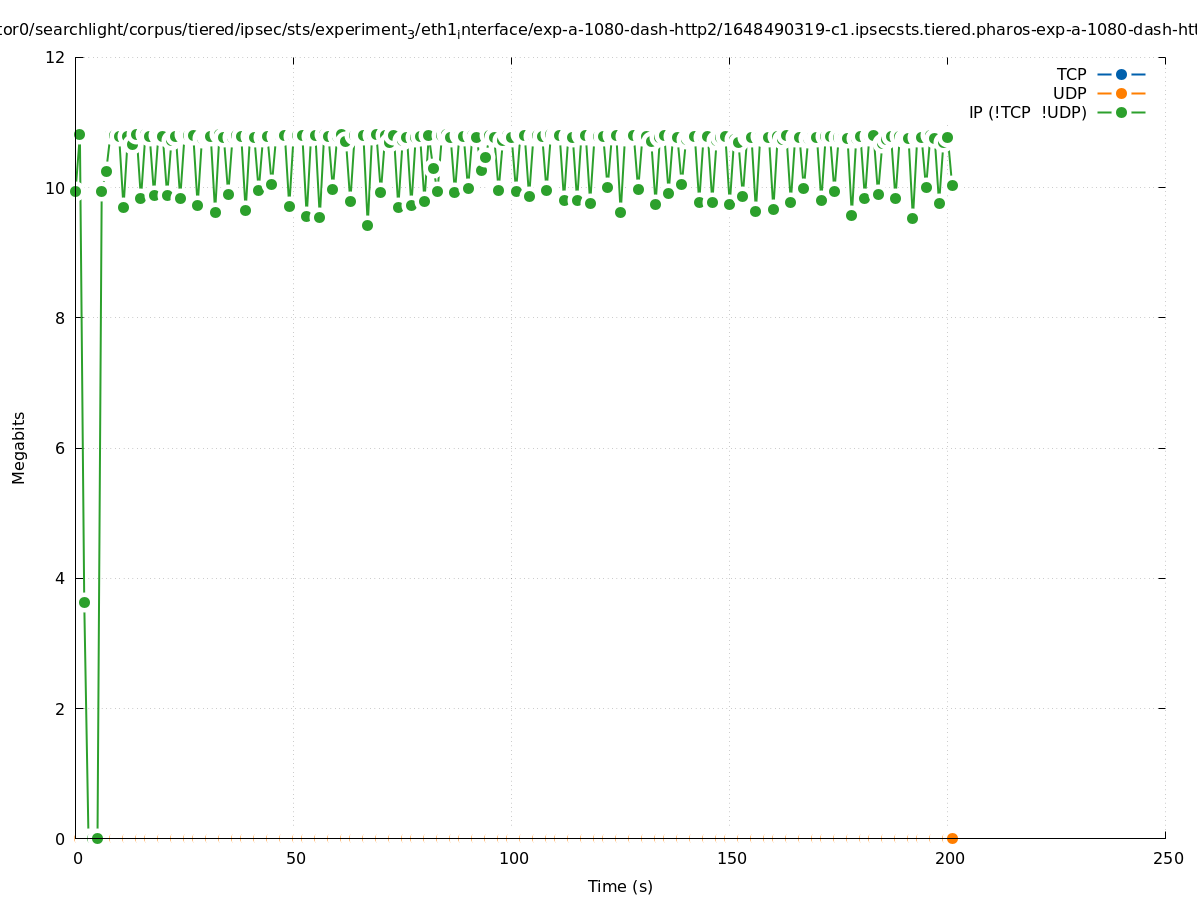
Task: Click the 12 tick label on y-axis
Action: (55, 57)
